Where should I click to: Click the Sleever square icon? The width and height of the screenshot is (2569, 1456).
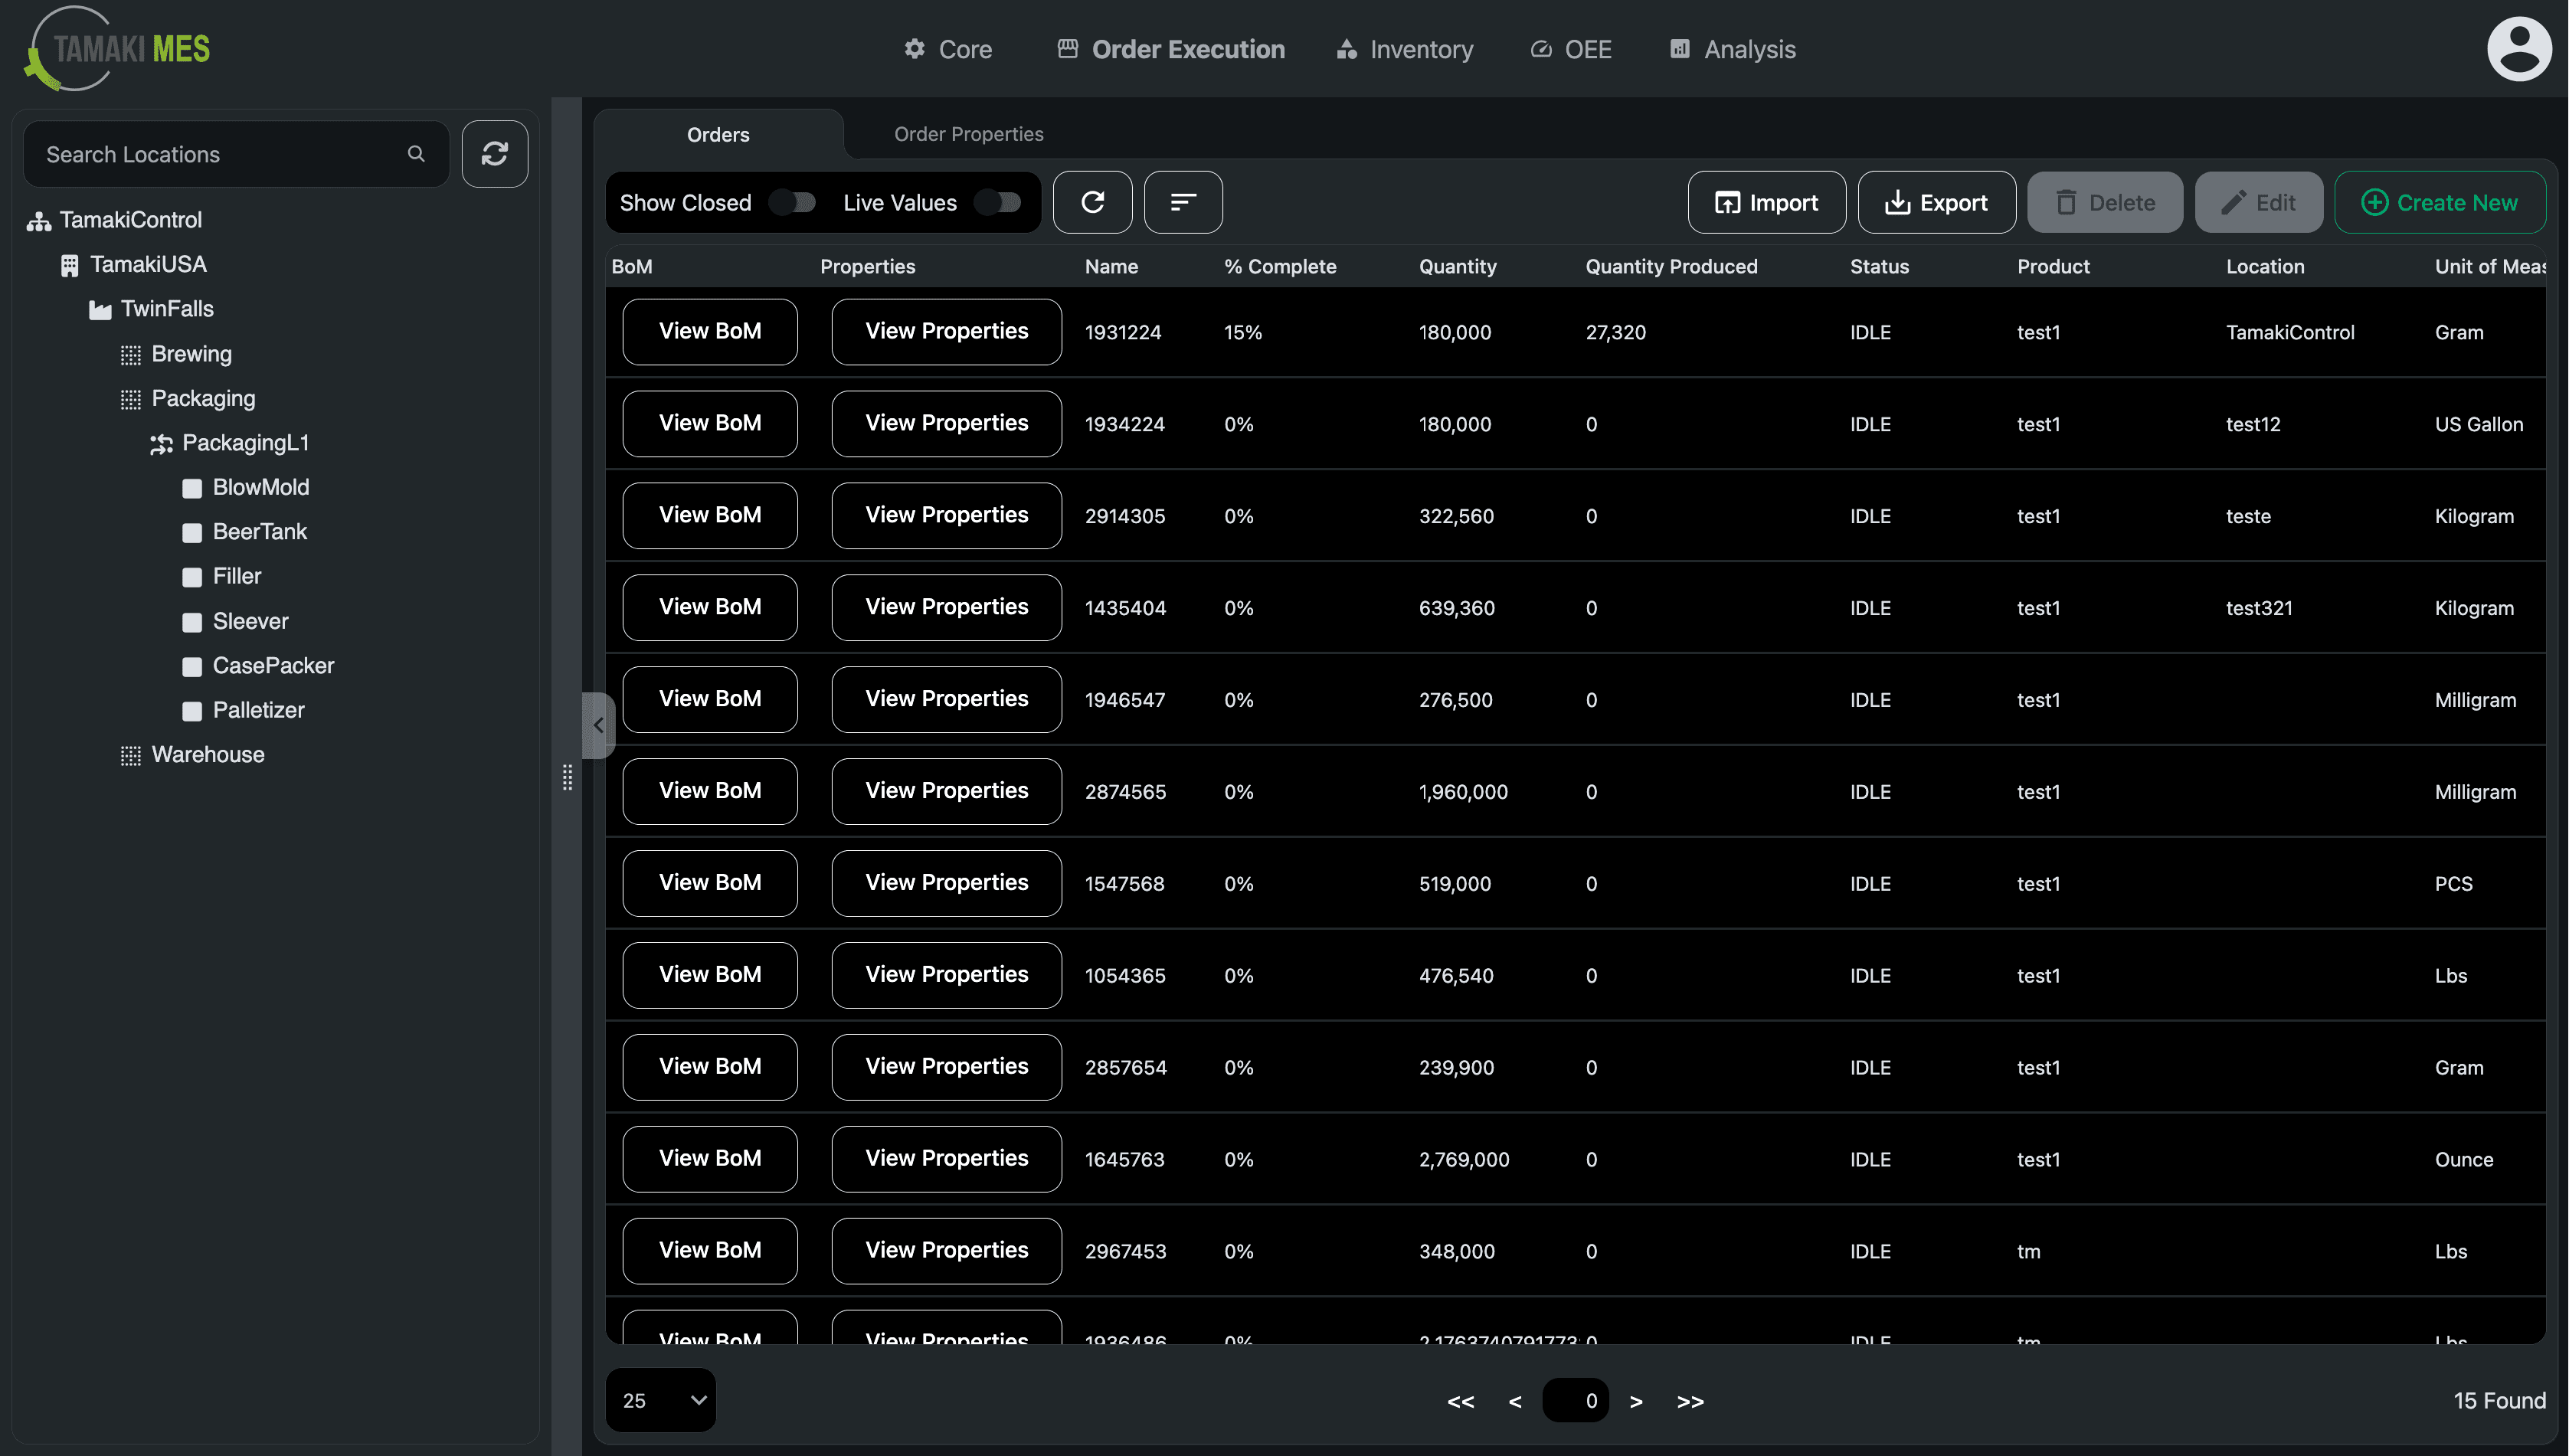[192, 622]
